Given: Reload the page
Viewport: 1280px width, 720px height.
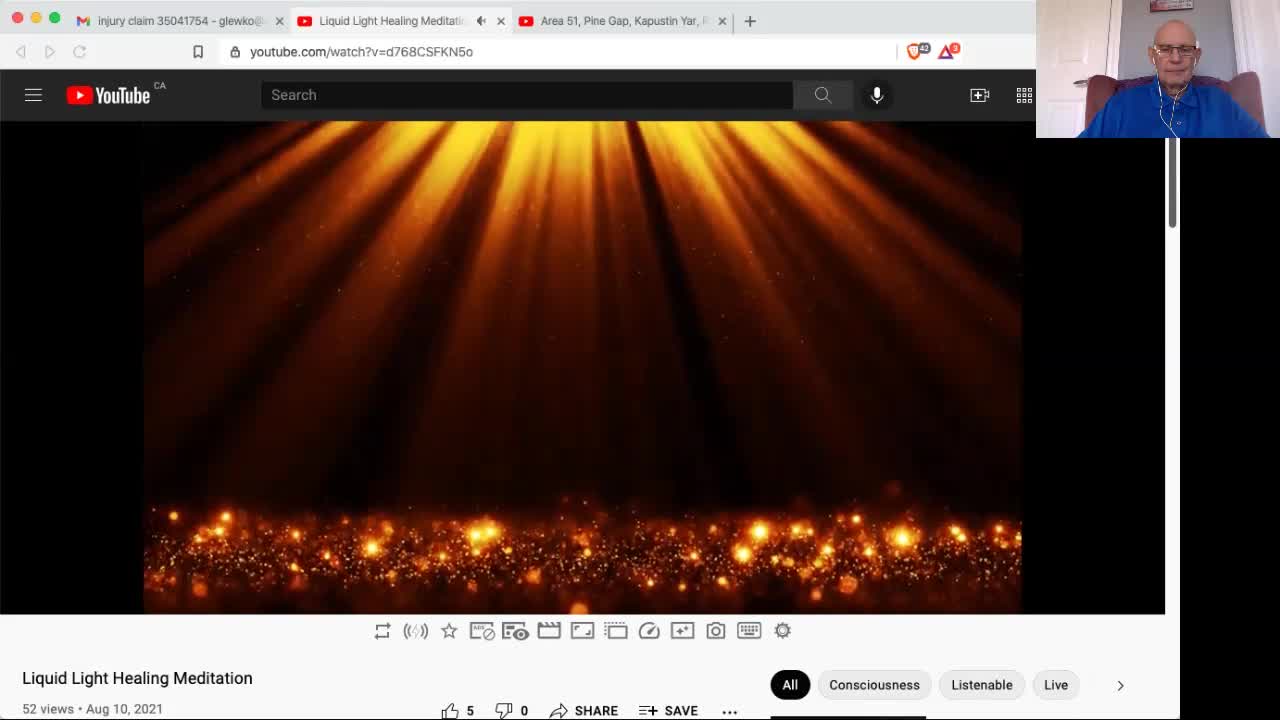Looking at the screenshot, I should [x=79, y=52].
